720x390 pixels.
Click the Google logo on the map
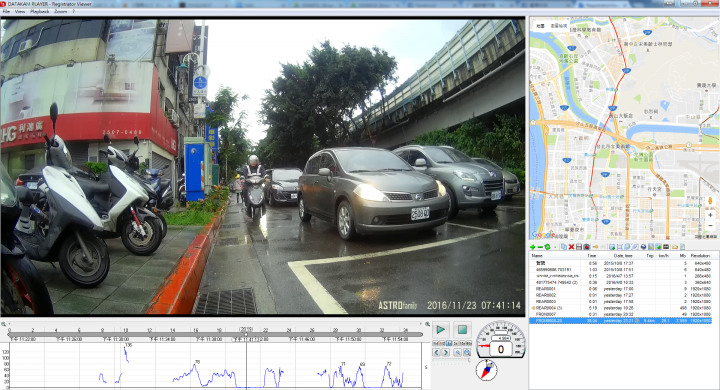[543, 235]
